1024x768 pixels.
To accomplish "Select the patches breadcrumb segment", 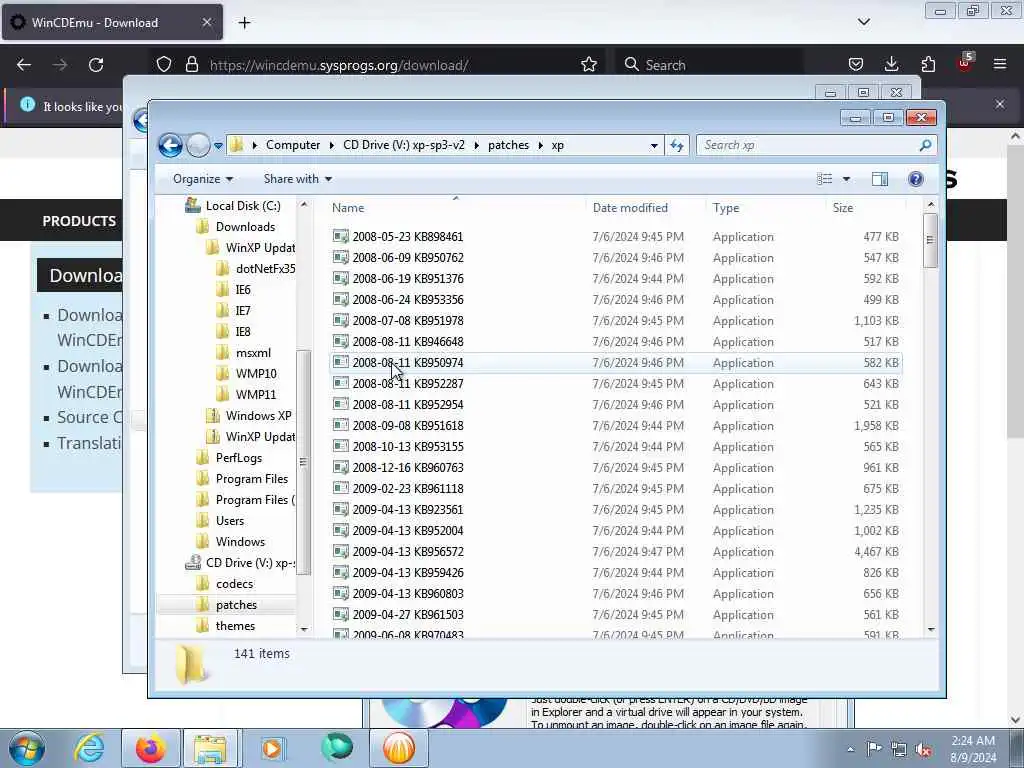I will (508, 145).
